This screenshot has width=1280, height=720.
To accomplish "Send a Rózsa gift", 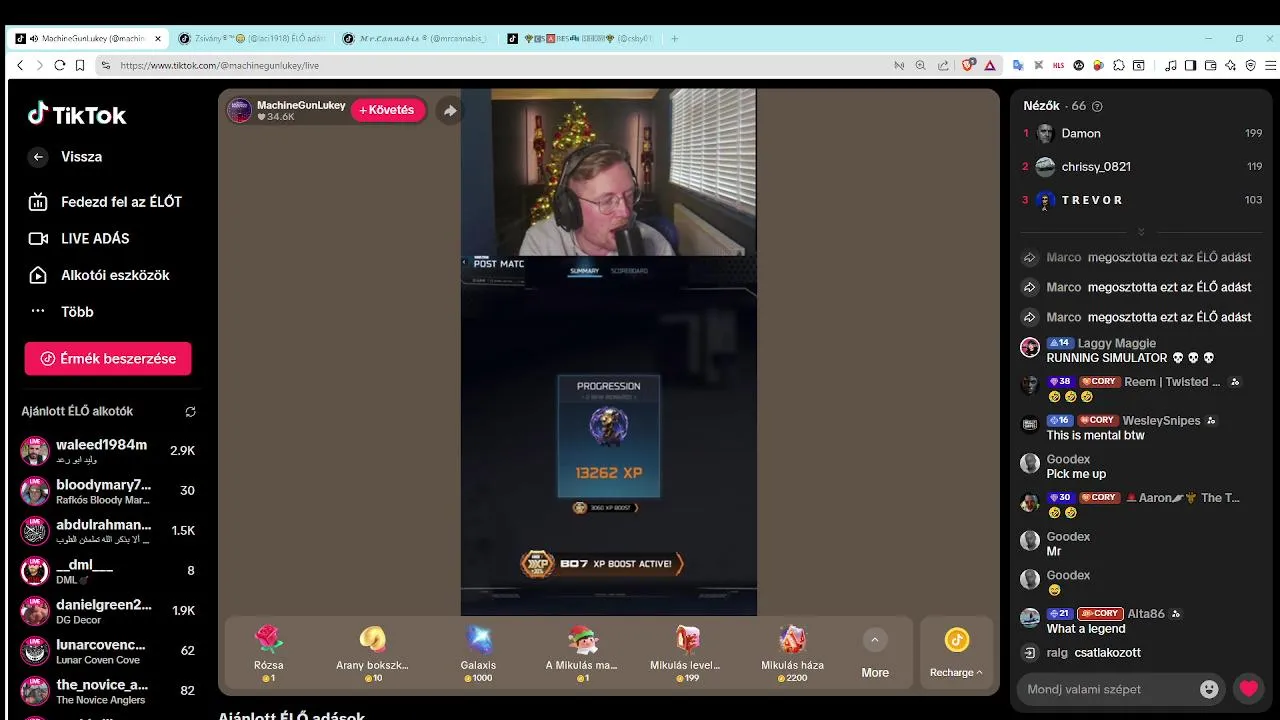I will pos(268,653).
